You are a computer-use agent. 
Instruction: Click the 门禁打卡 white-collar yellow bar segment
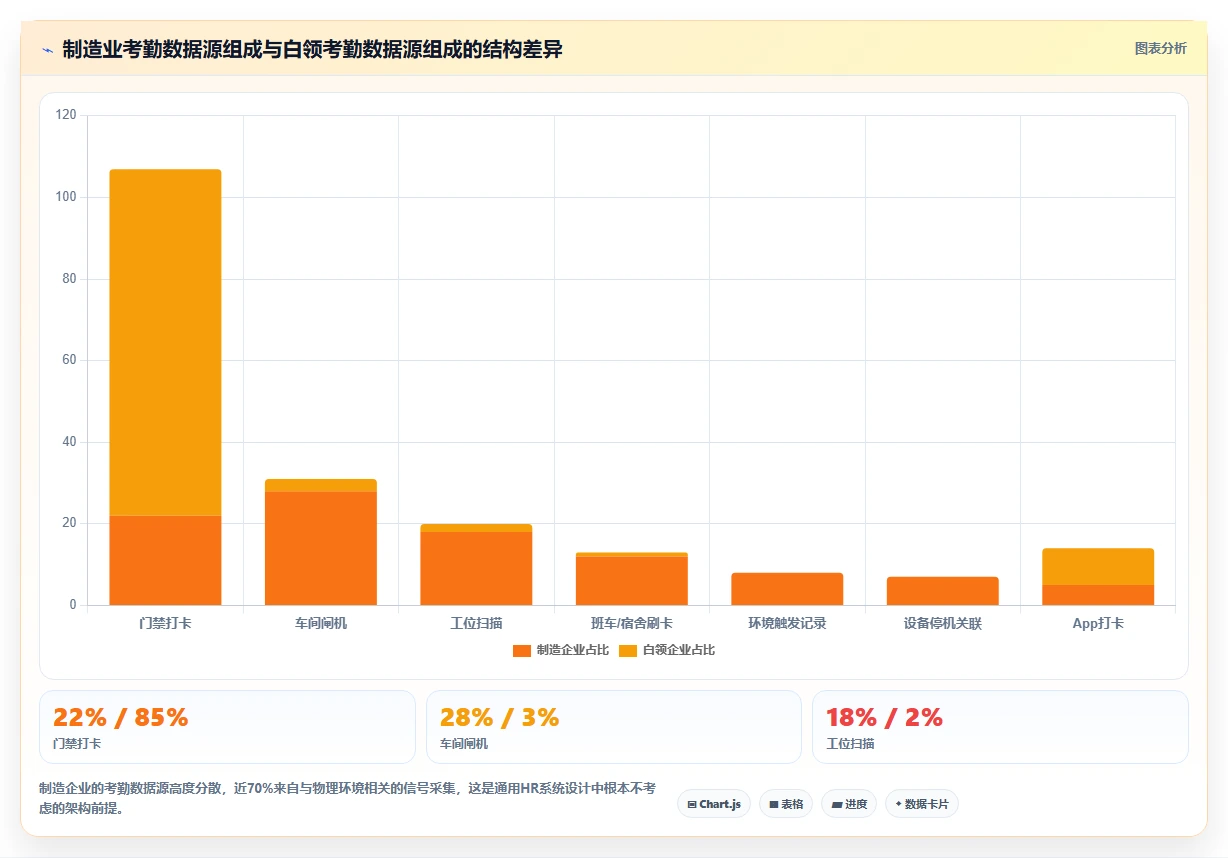[x=165, y=342]
